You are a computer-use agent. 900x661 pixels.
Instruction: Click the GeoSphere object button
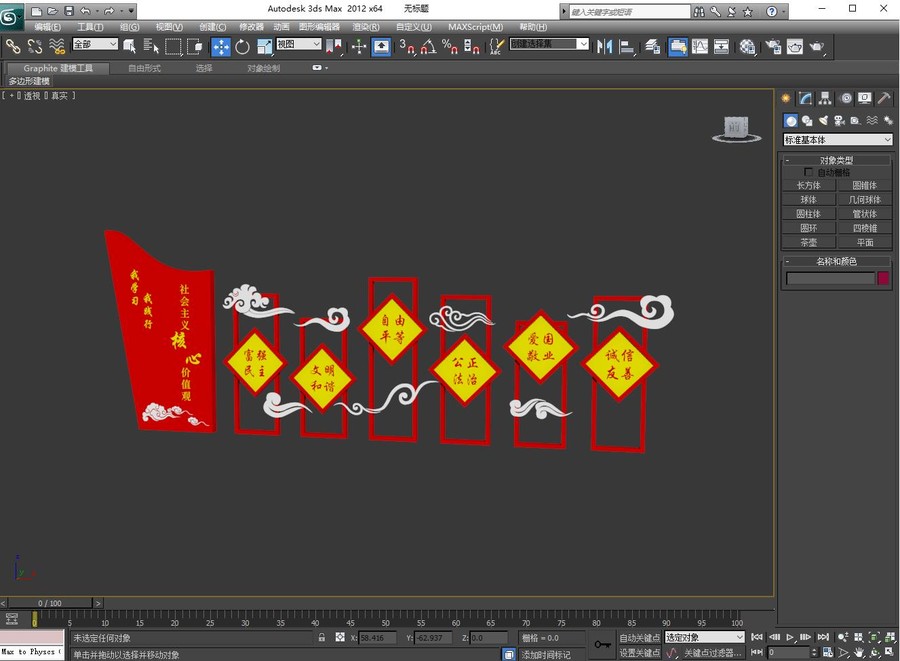coord(864,200)
